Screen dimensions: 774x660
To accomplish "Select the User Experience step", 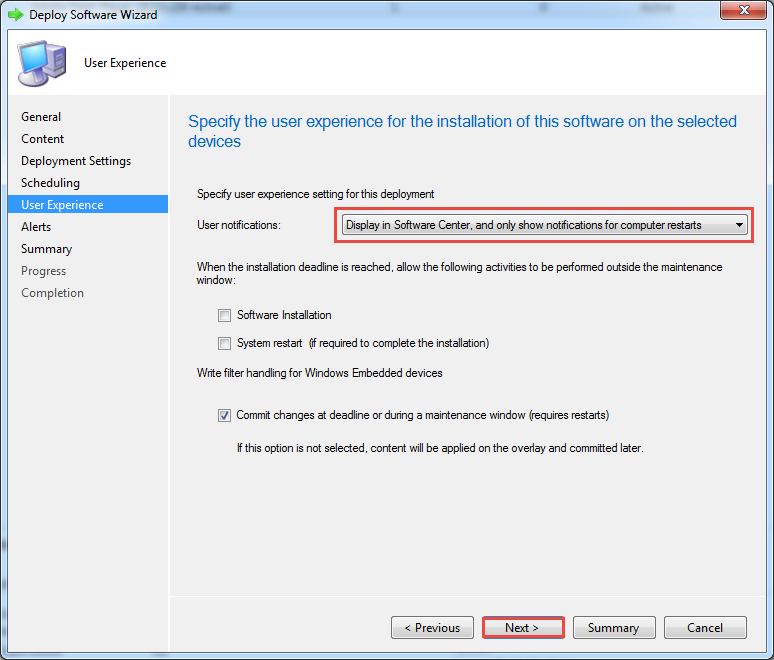I will tap(88, 204).
